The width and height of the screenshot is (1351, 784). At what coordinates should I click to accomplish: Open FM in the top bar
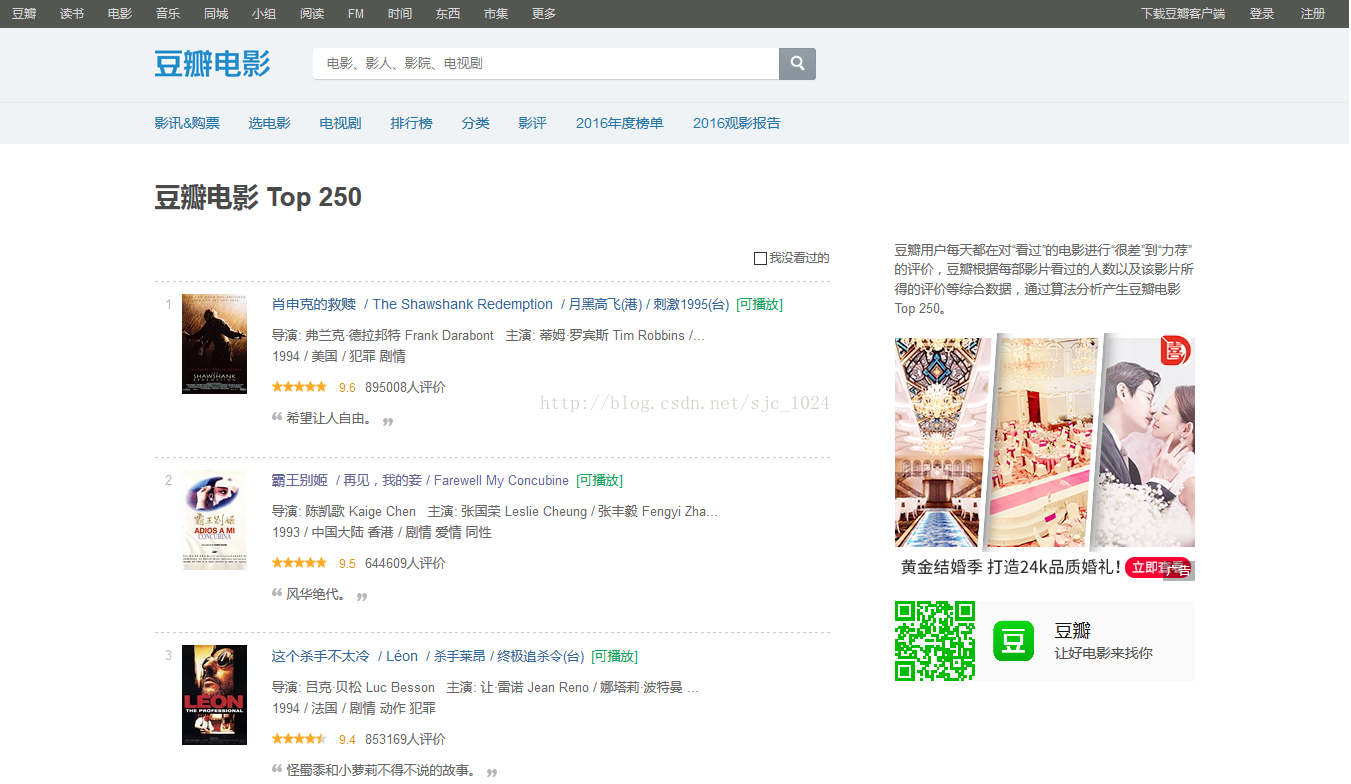coord(356,14)
